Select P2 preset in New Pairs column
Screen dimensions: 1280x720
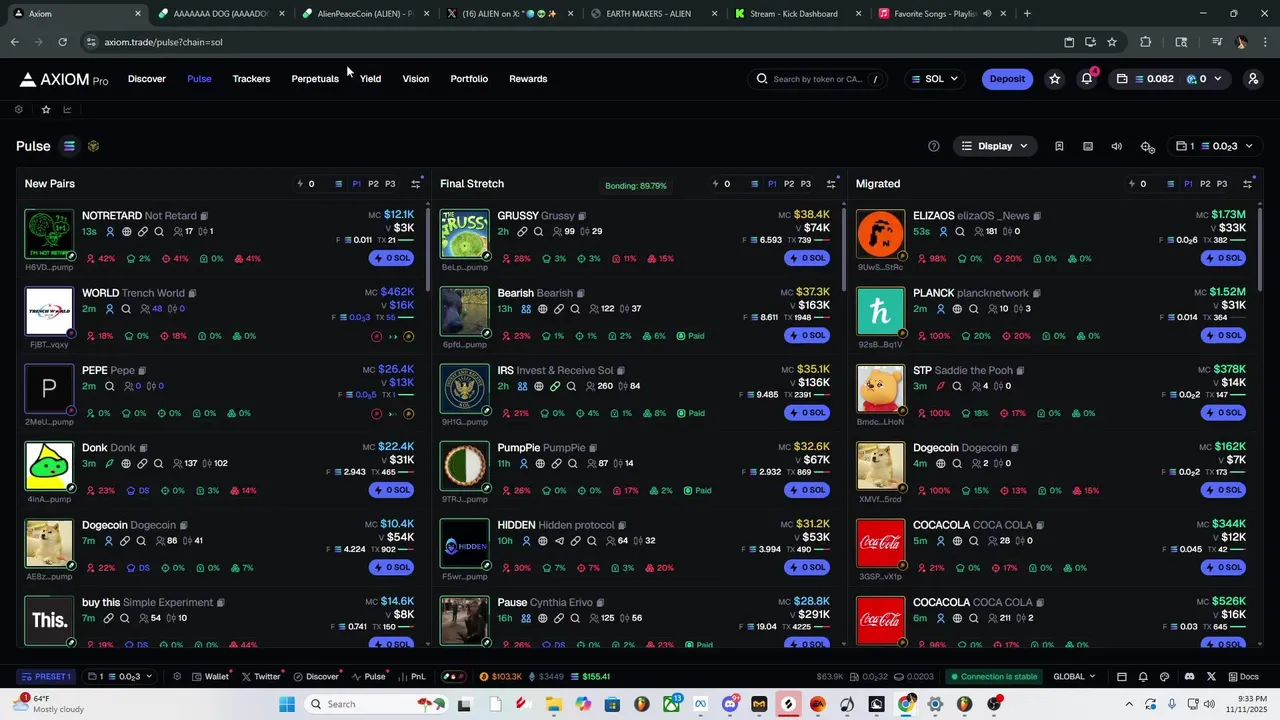click(373, 184)
